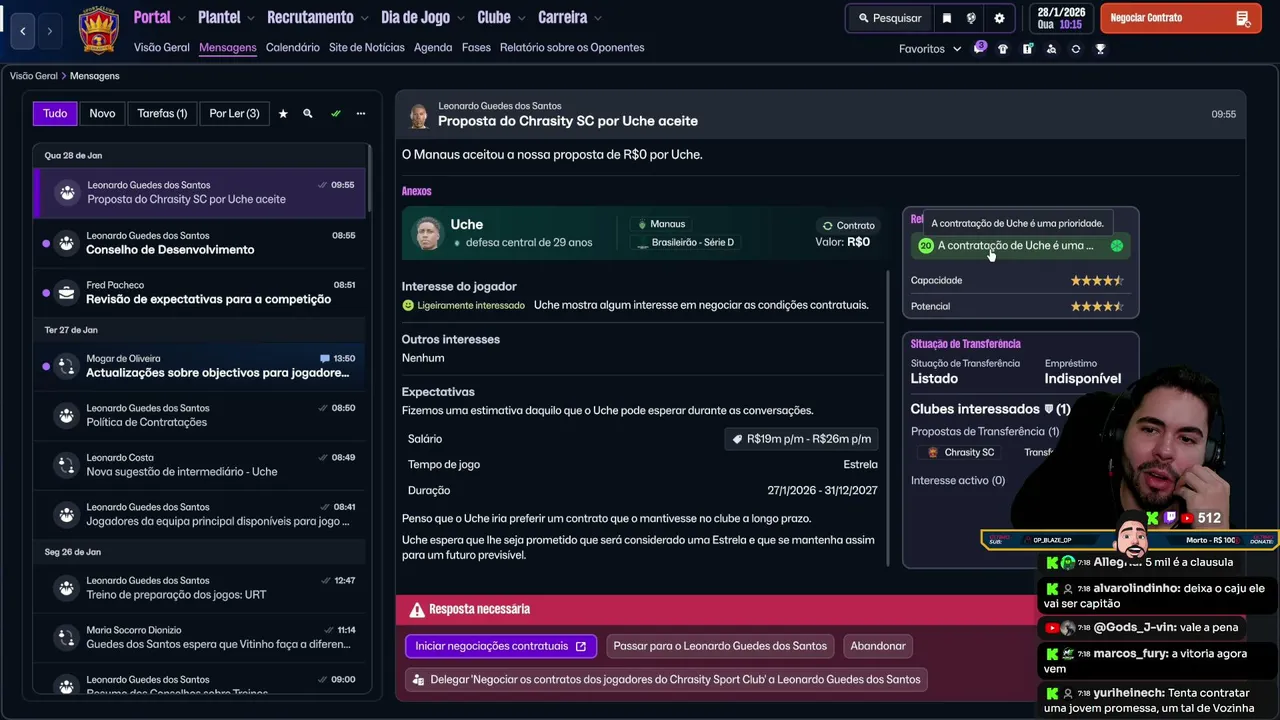
Task: Click the Chrasity SC badge in transfer proposals
Action: pyautogui.click(x=933, y=453)
